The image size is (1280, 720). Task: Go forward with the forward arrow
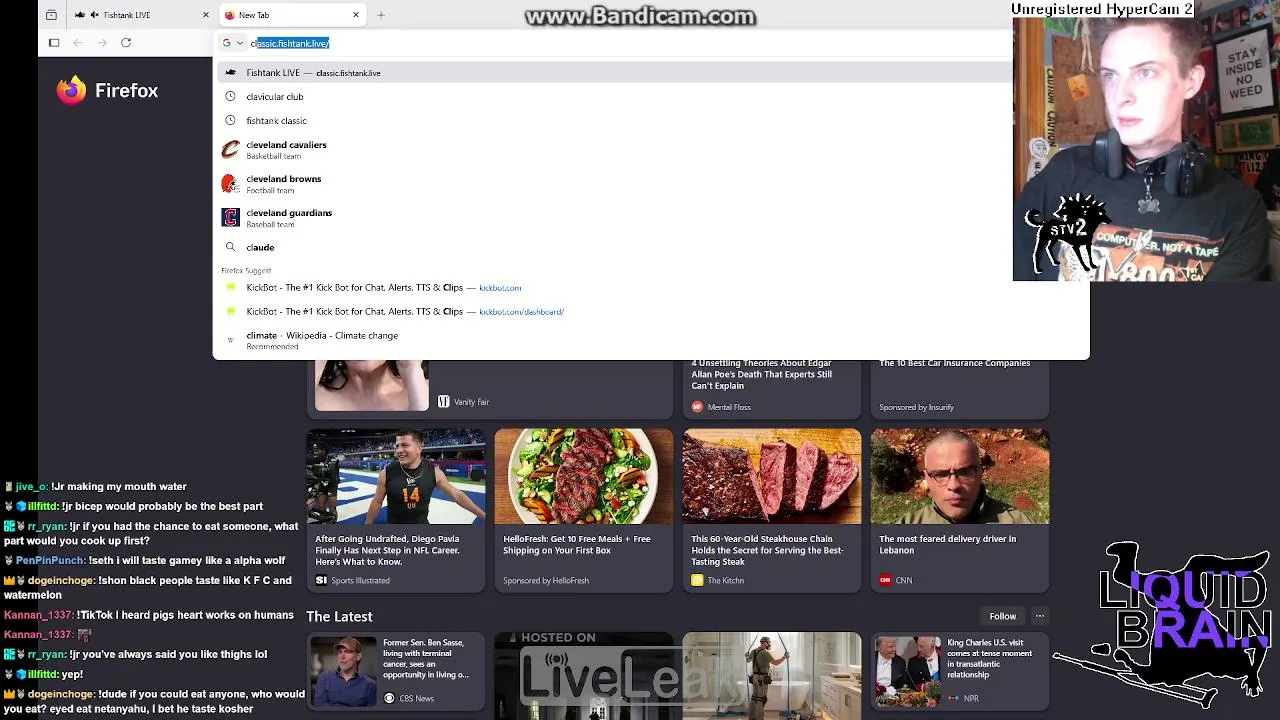102,43
